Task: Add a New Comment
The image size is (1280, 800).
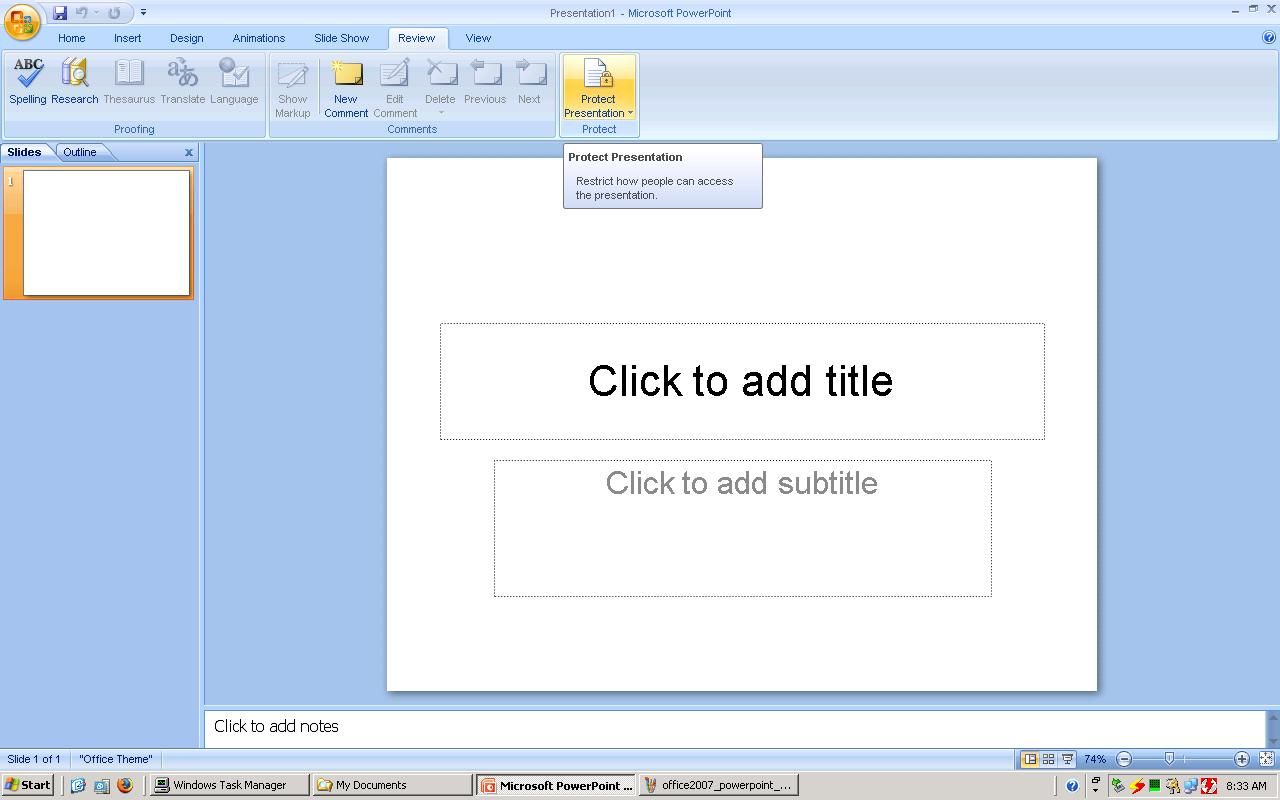Action: [x=346, y=88]
